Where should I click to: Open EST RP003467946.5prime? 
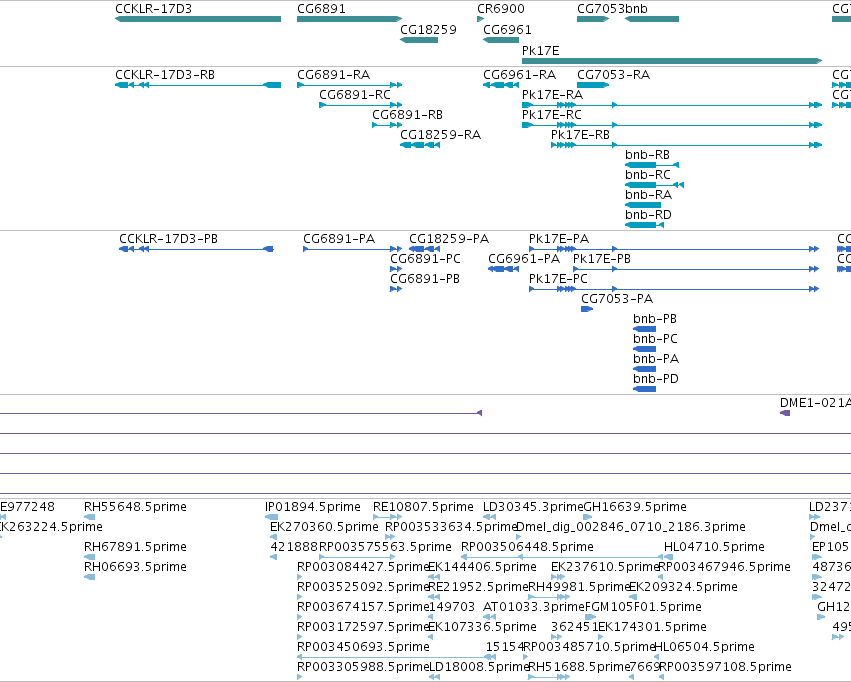pos(724,568)
